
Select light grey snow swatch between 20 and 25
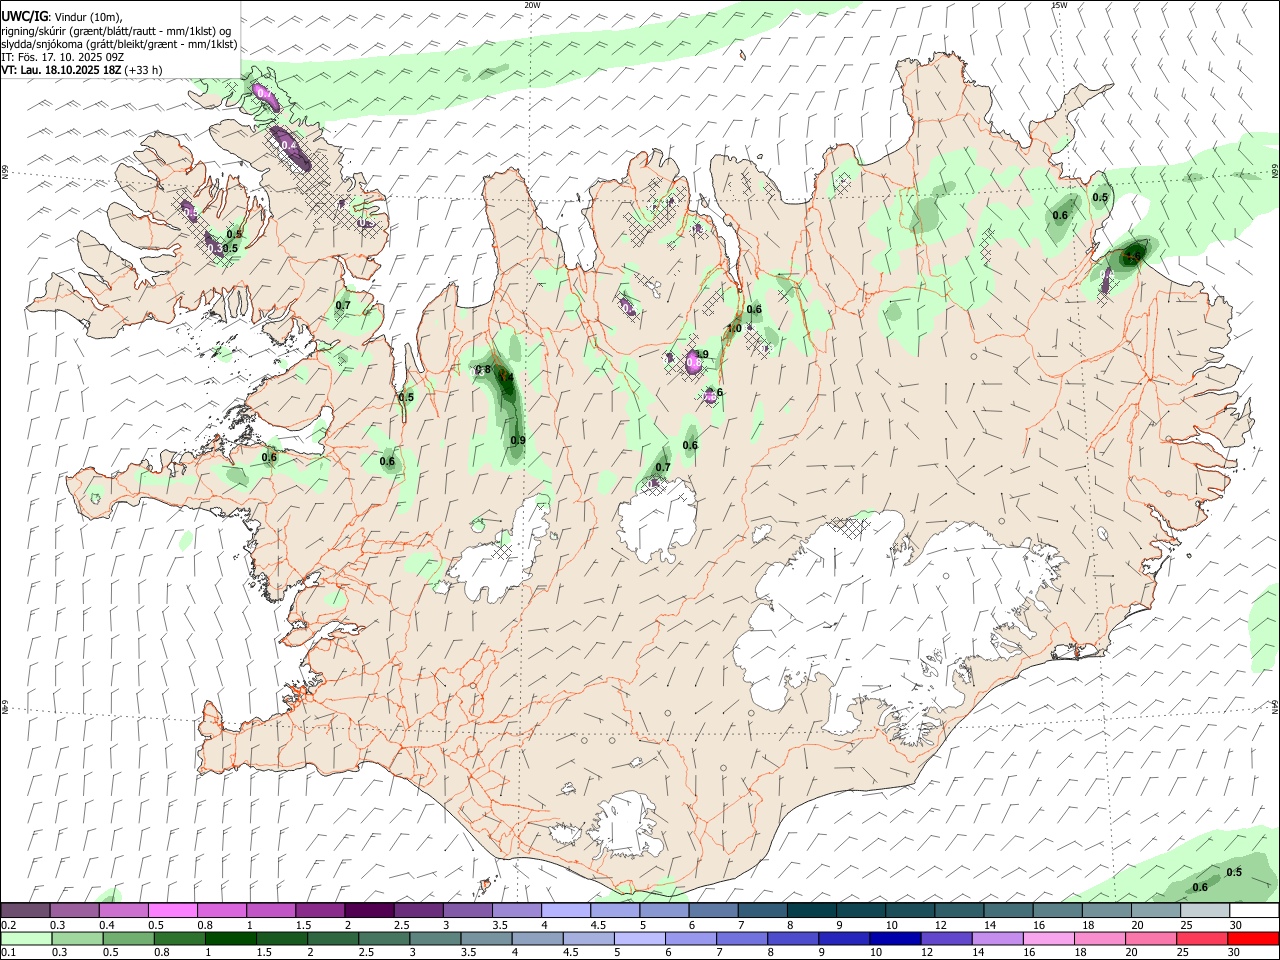point(1155,911)
